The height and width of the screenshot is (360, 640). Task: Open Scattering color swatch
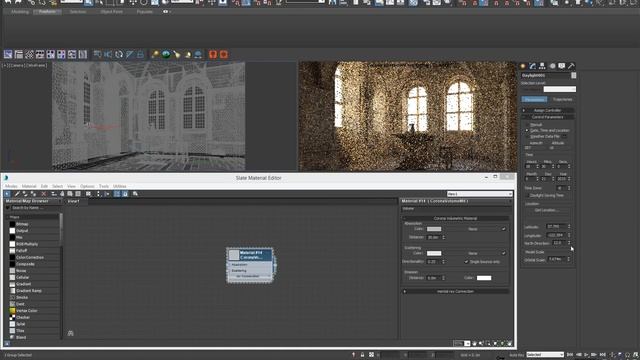coord(434,253)
